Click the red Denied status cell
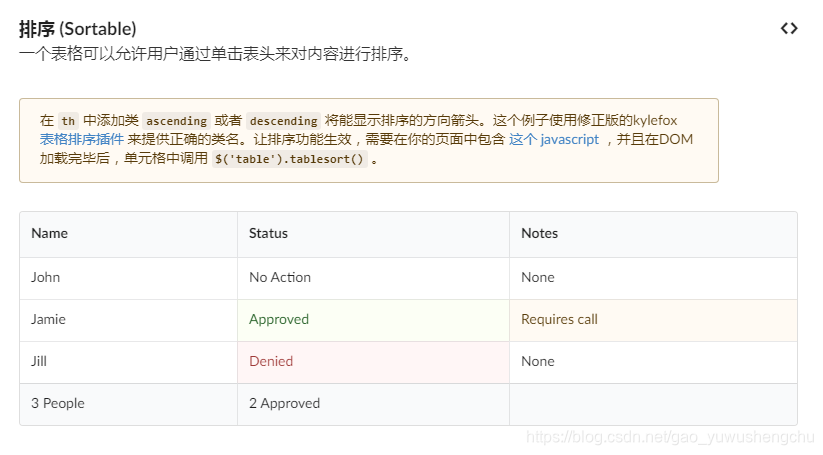 coord(373,362)
